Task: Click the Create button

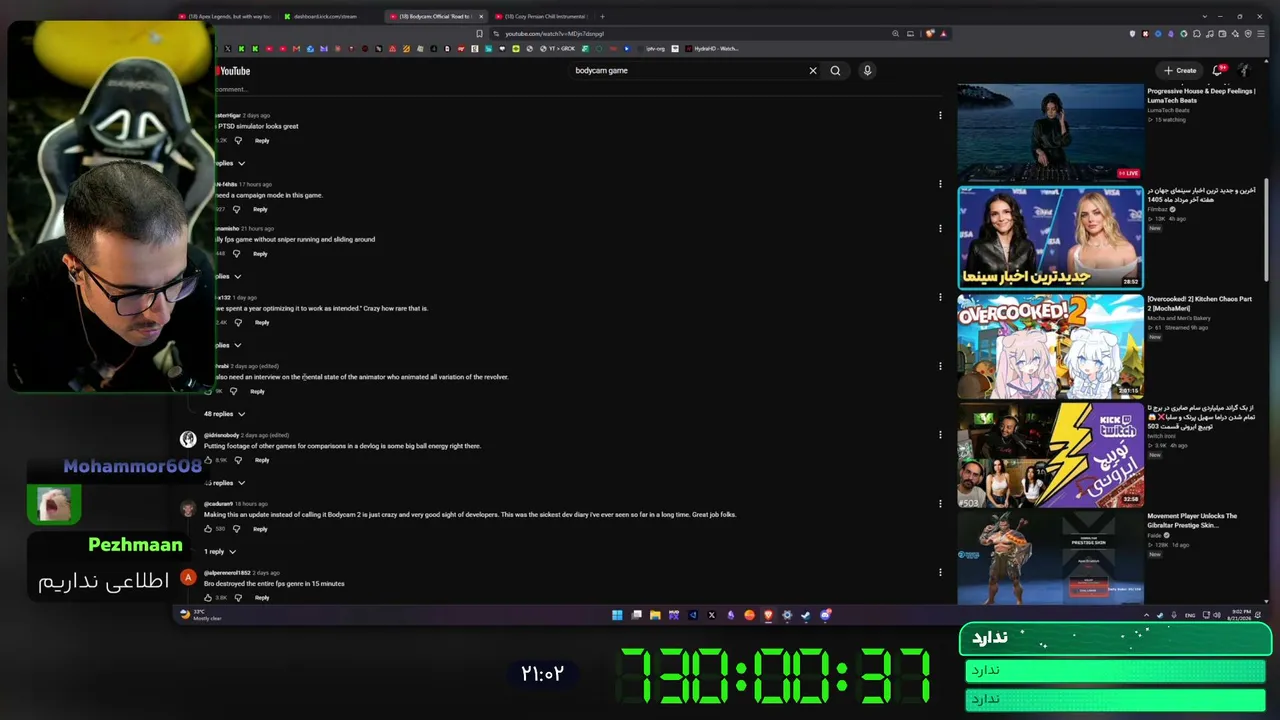Action: (1180, 71)
